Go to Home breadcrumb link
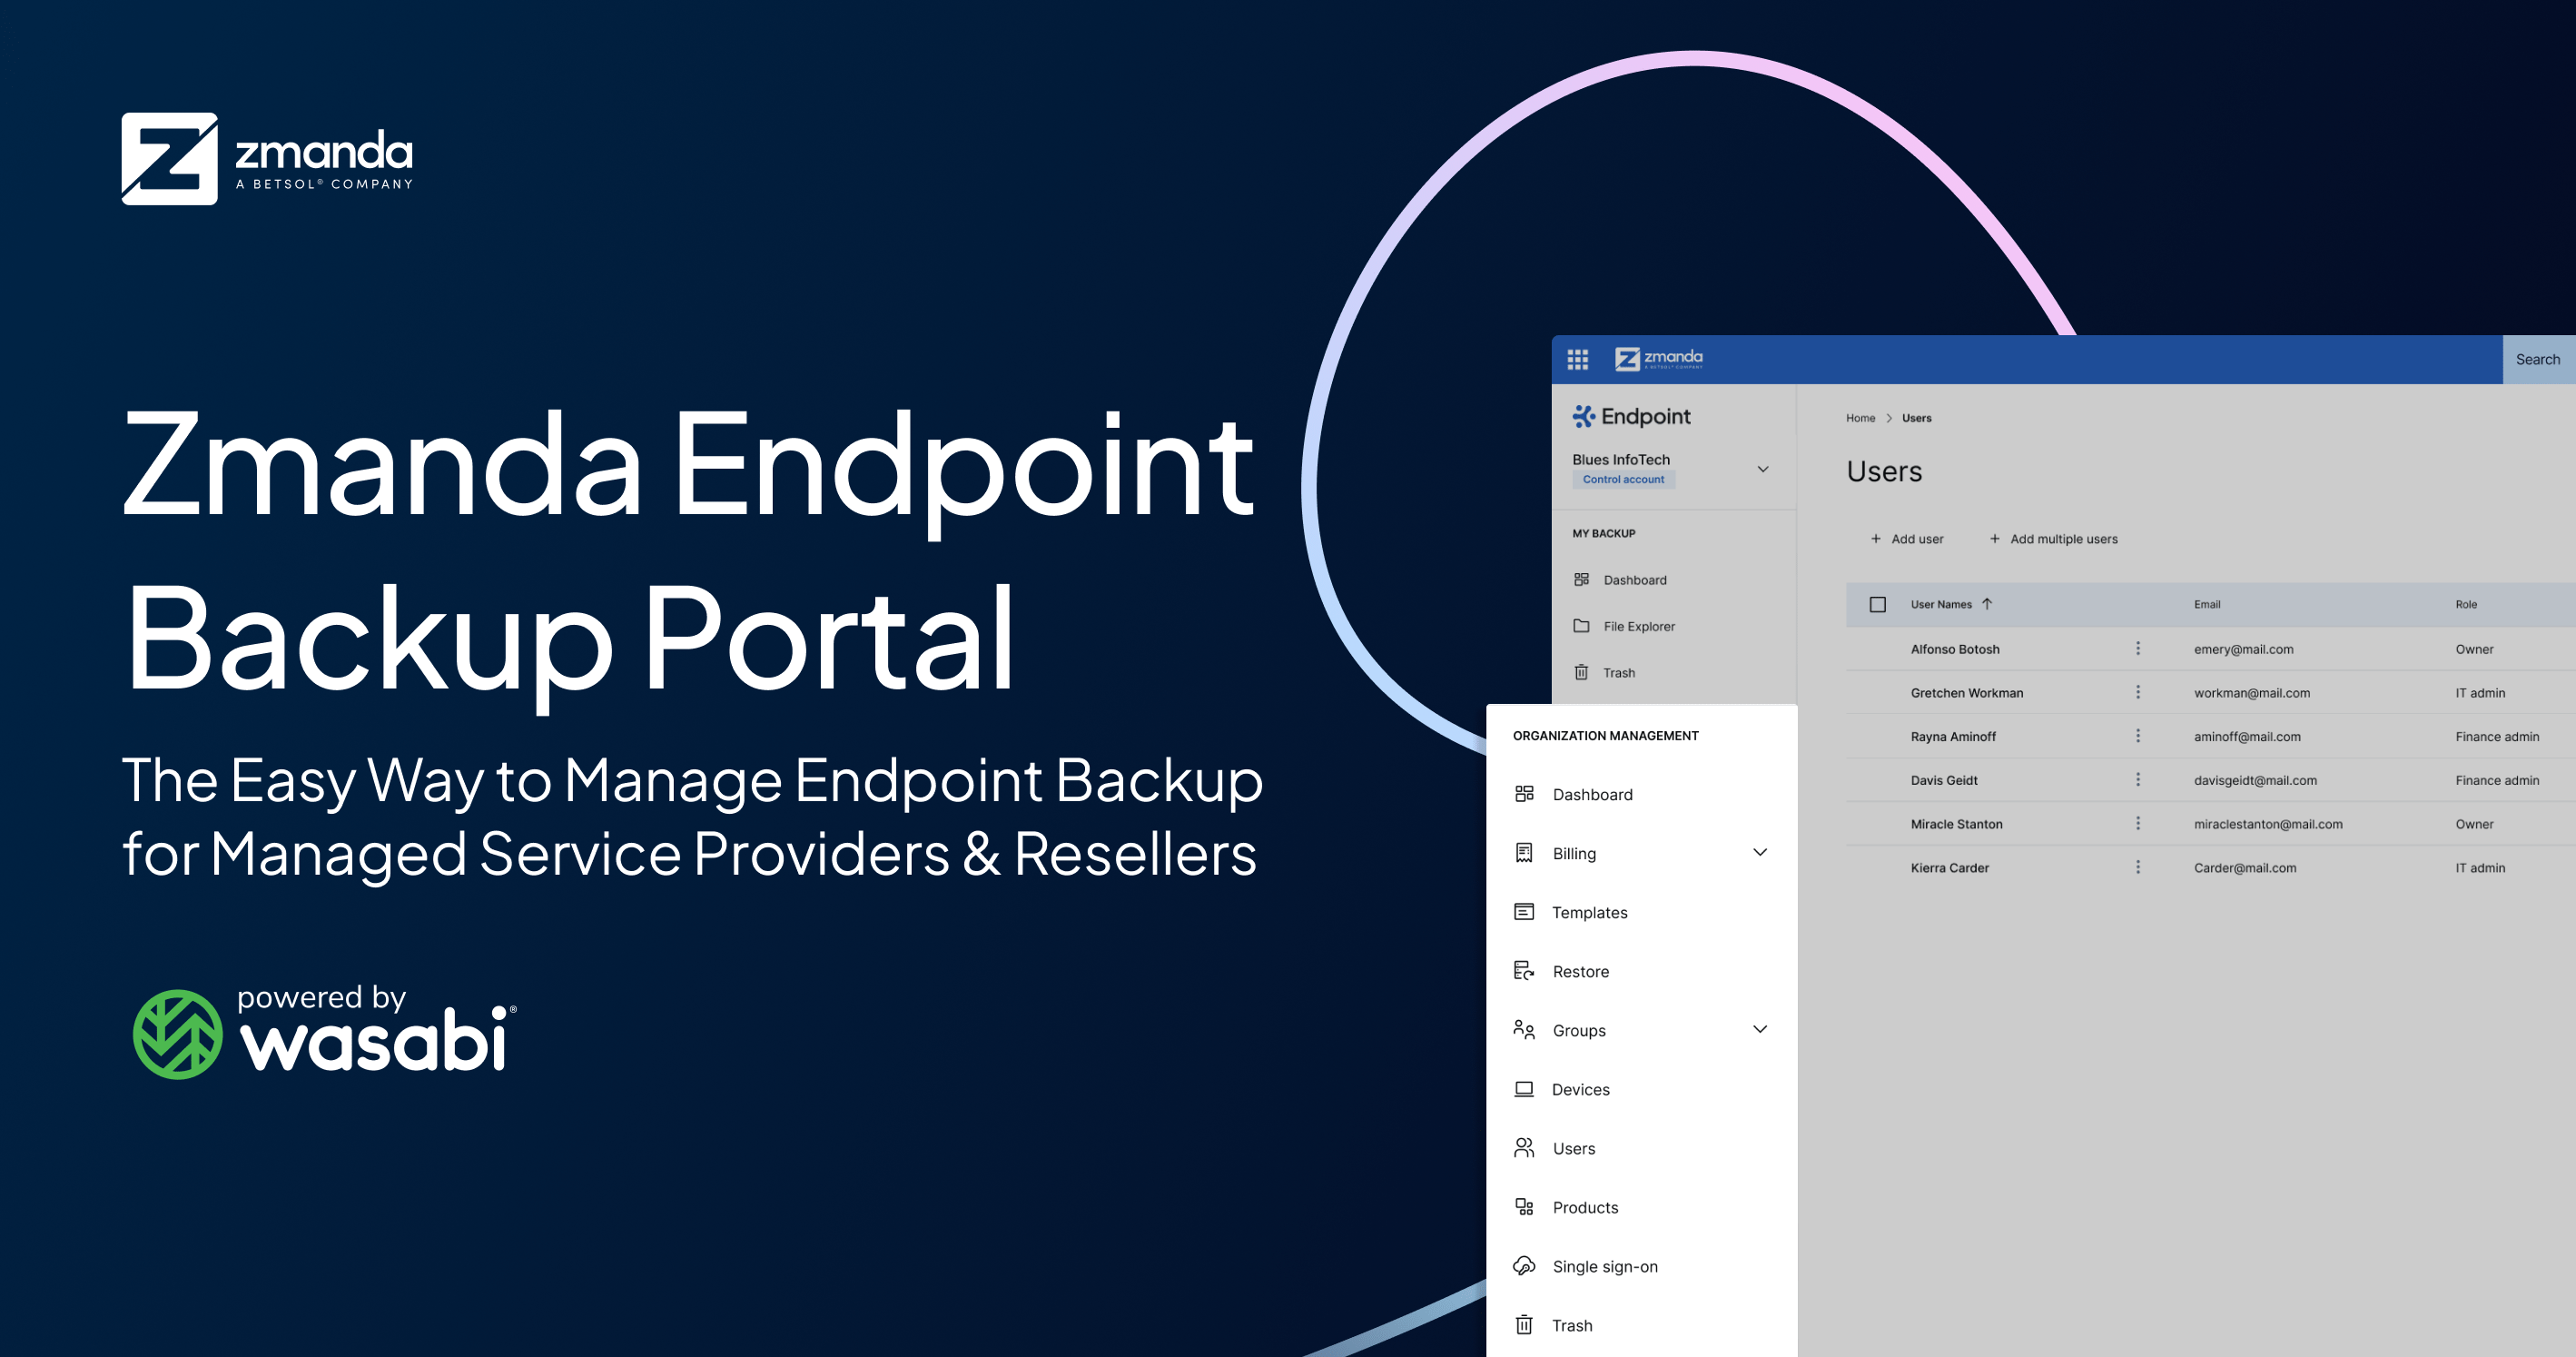Screen dimensions: 2576x1357 point(1860,418)
